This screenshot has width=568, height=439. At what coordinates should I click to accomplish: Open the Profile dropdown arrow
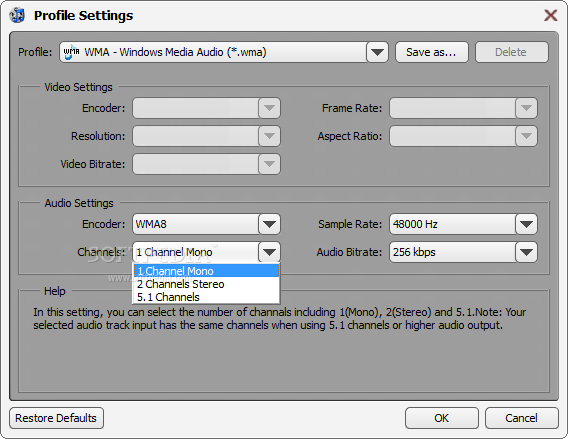click(377, 52)
